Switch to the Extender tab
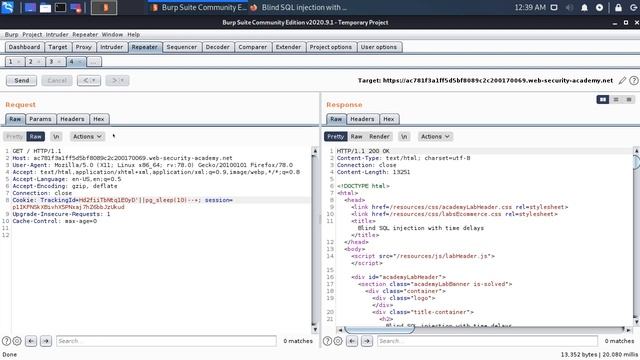640x360 pixels. click(288, 47)
